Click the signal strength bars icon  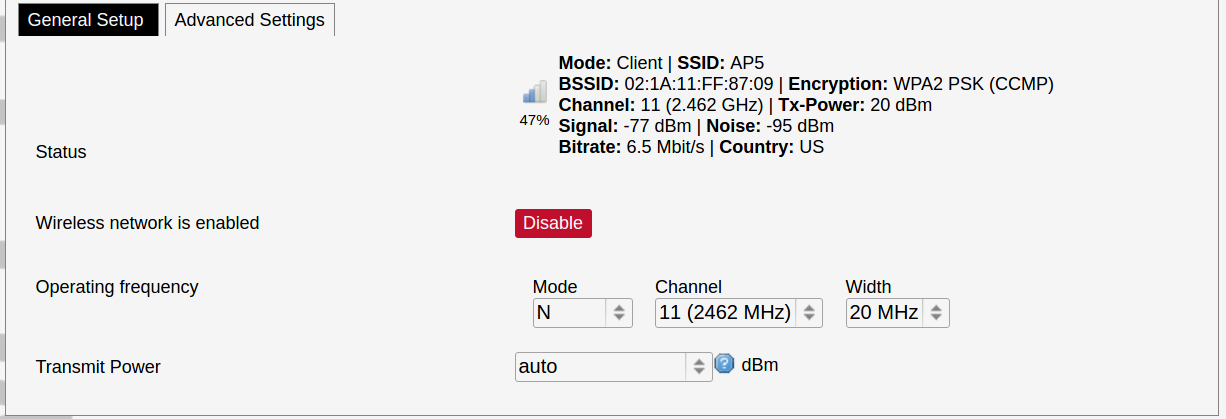tap(535, 92)
